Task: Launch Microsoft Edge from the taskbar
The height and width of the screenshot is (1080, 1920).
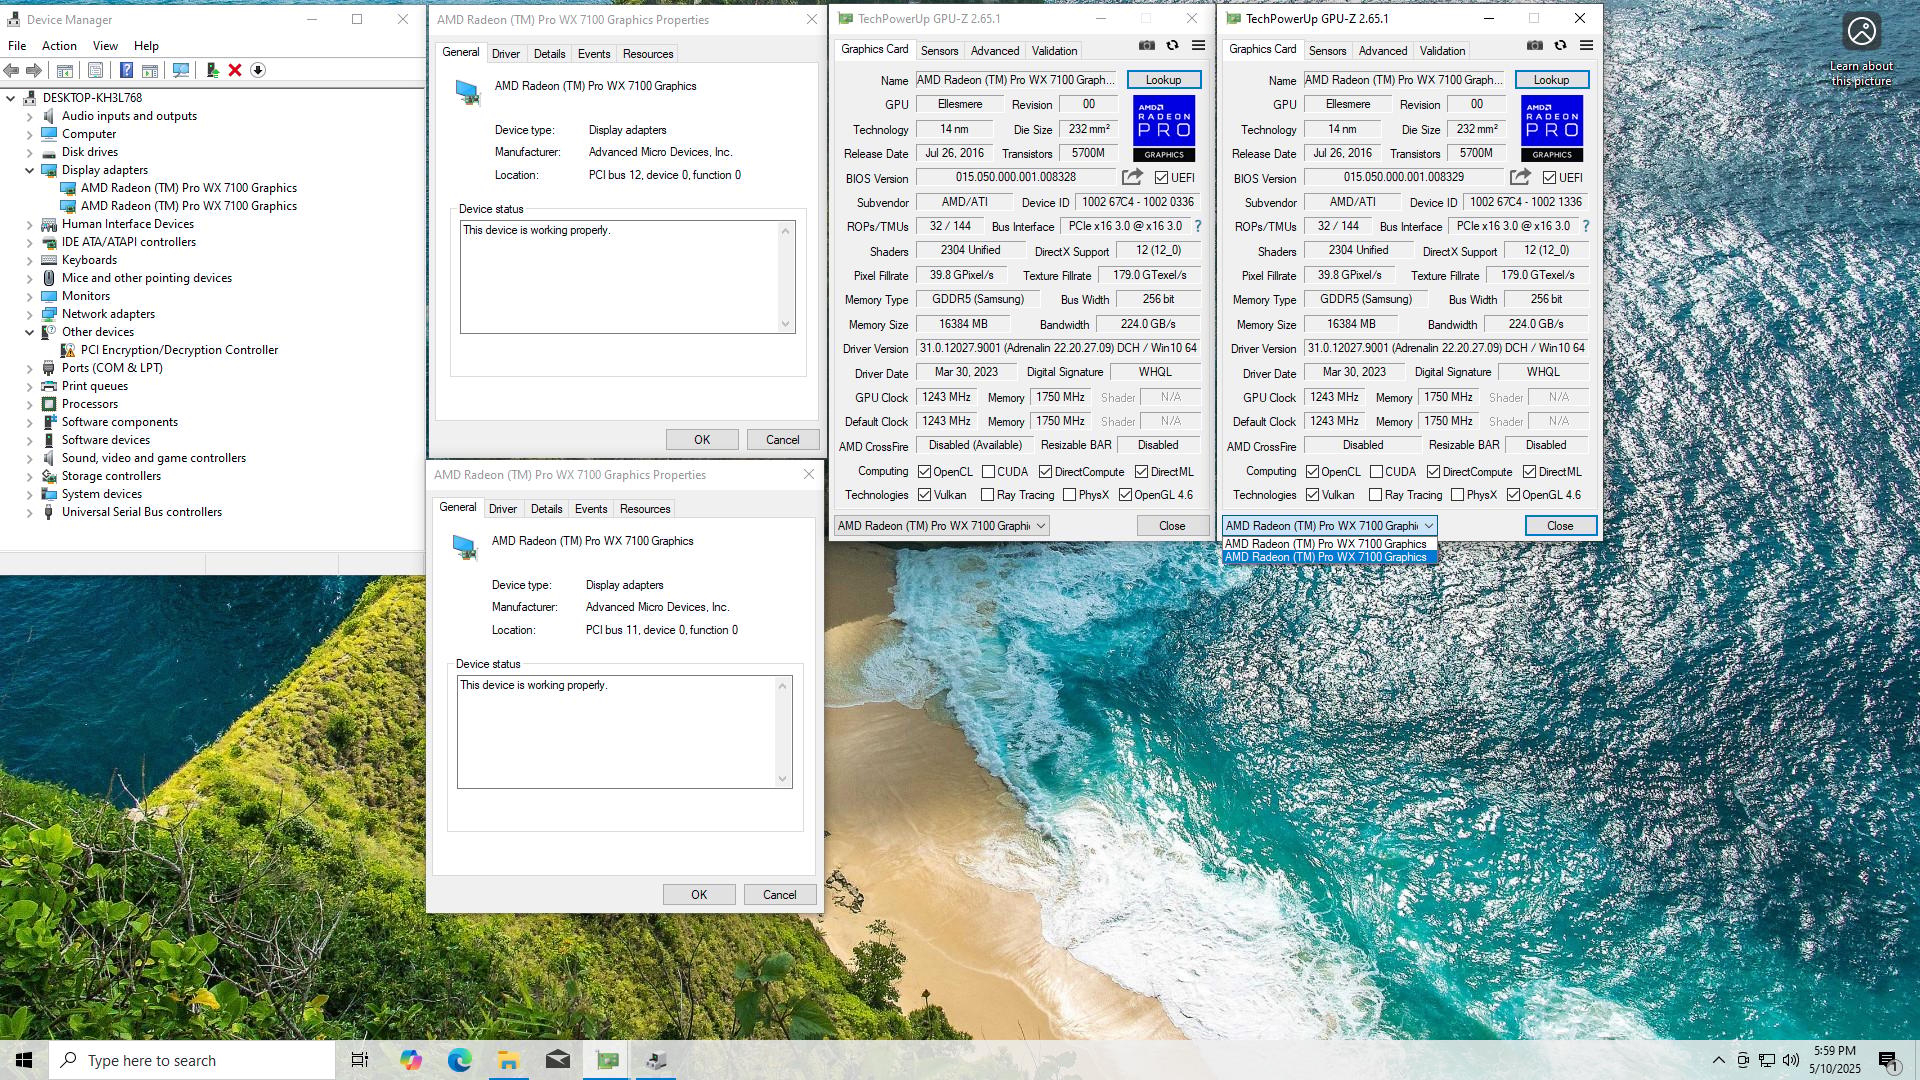Action: click(459, 1060)
